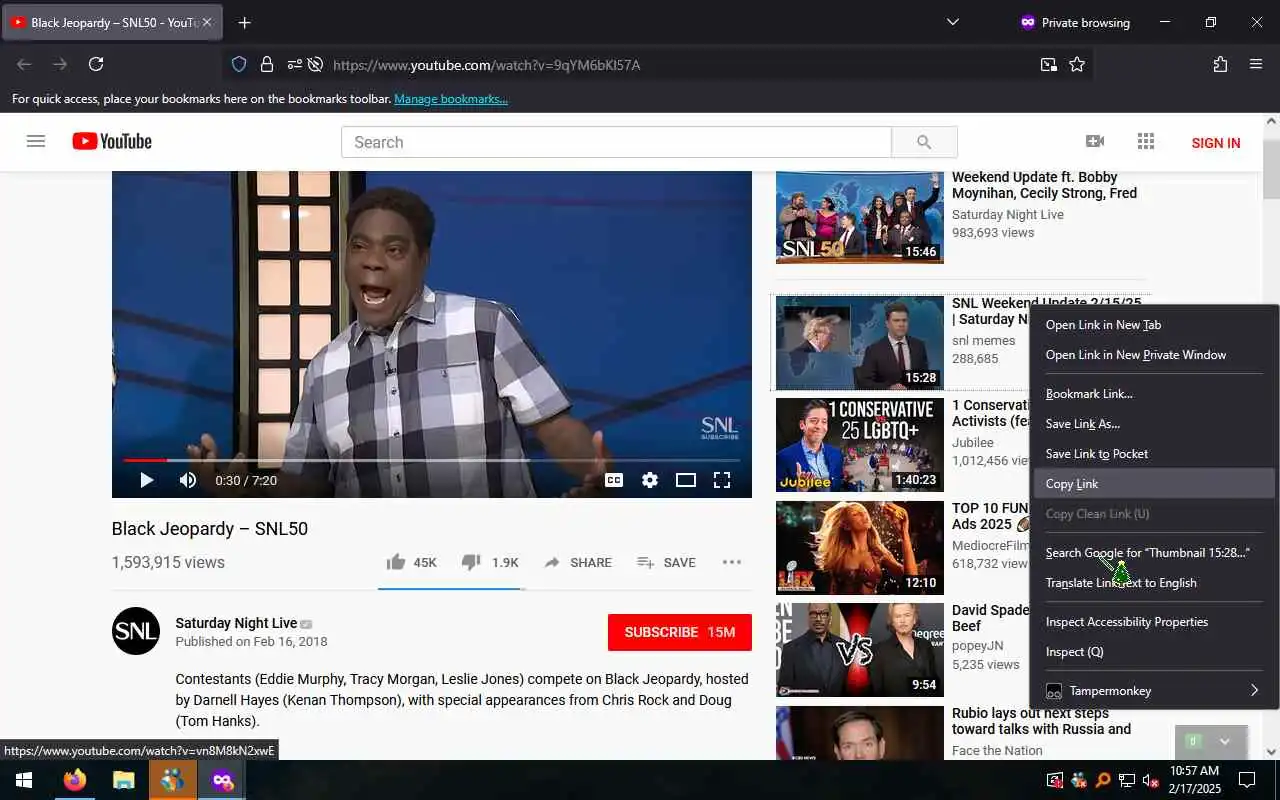
Task: Open Weekend Update 15:46 thumbnail
Action: pos(859,217)
